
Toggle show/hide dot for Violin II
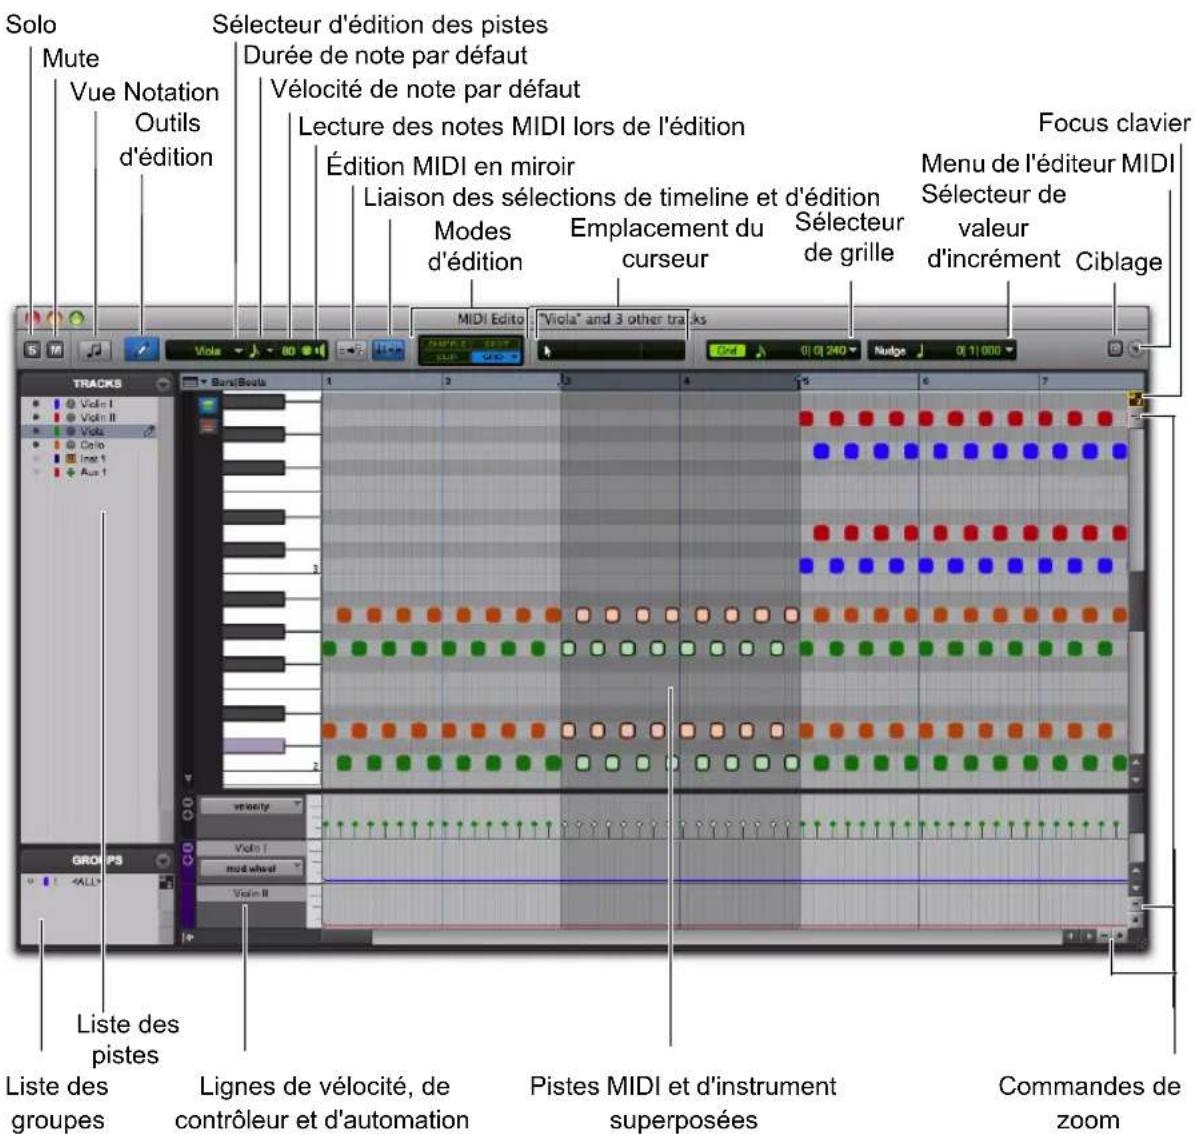36,418
